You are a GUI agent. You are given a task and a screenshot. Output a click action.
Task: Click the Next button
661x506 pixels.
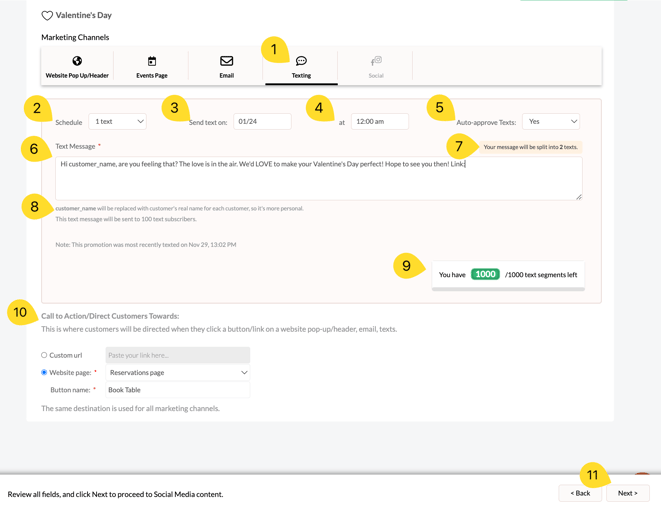(627, 493)
